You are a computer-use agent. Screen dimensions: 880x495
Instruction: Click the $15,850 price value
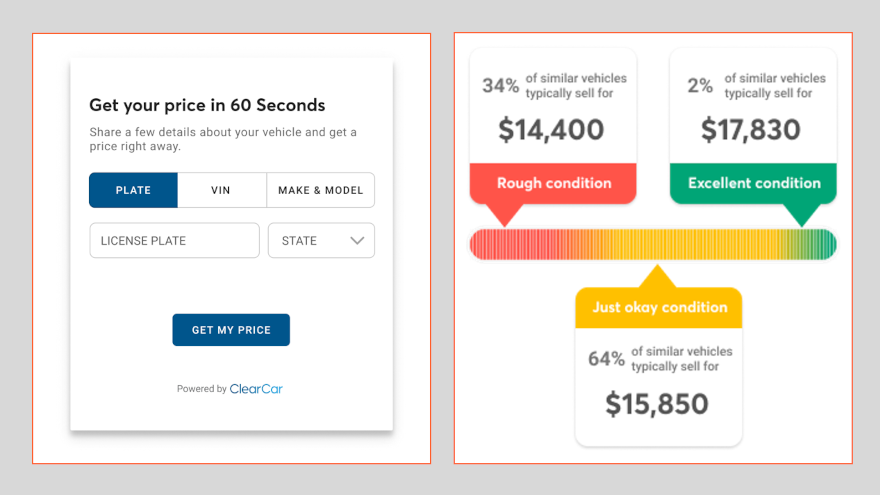click(657, 403)
